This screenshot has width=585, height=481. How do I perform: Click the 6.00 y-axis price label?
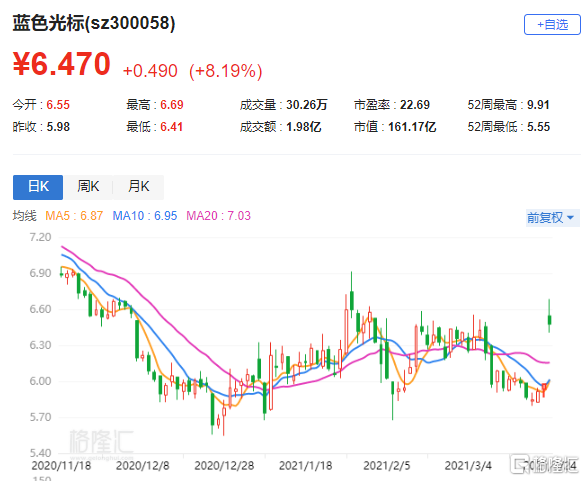pyautogui.click(x=40, y=381)
